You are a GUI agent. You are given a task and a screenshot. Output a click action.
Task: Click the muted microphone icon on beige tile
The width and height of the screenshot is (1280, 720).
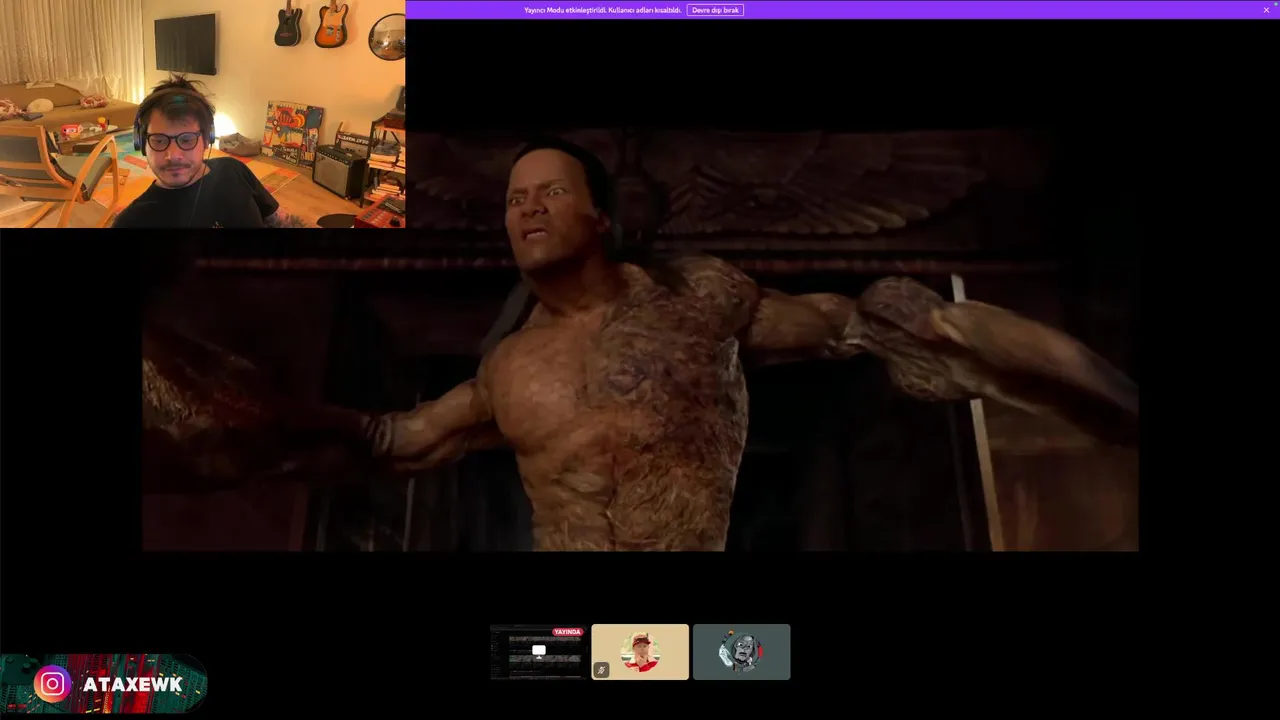click(601, 670)
